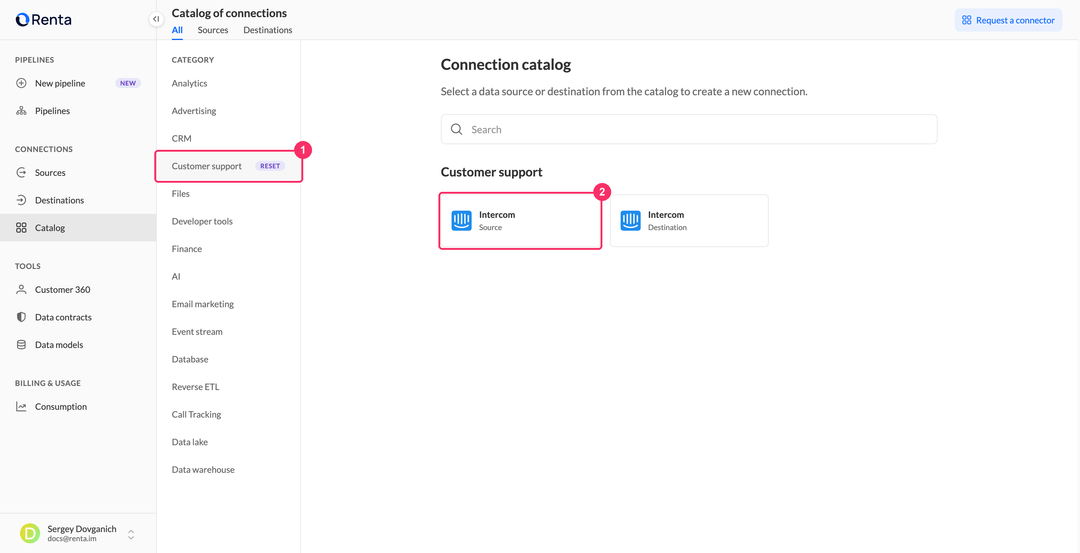
Task: Filter by Reverse ETL category
Action: (x=195, y=386)
